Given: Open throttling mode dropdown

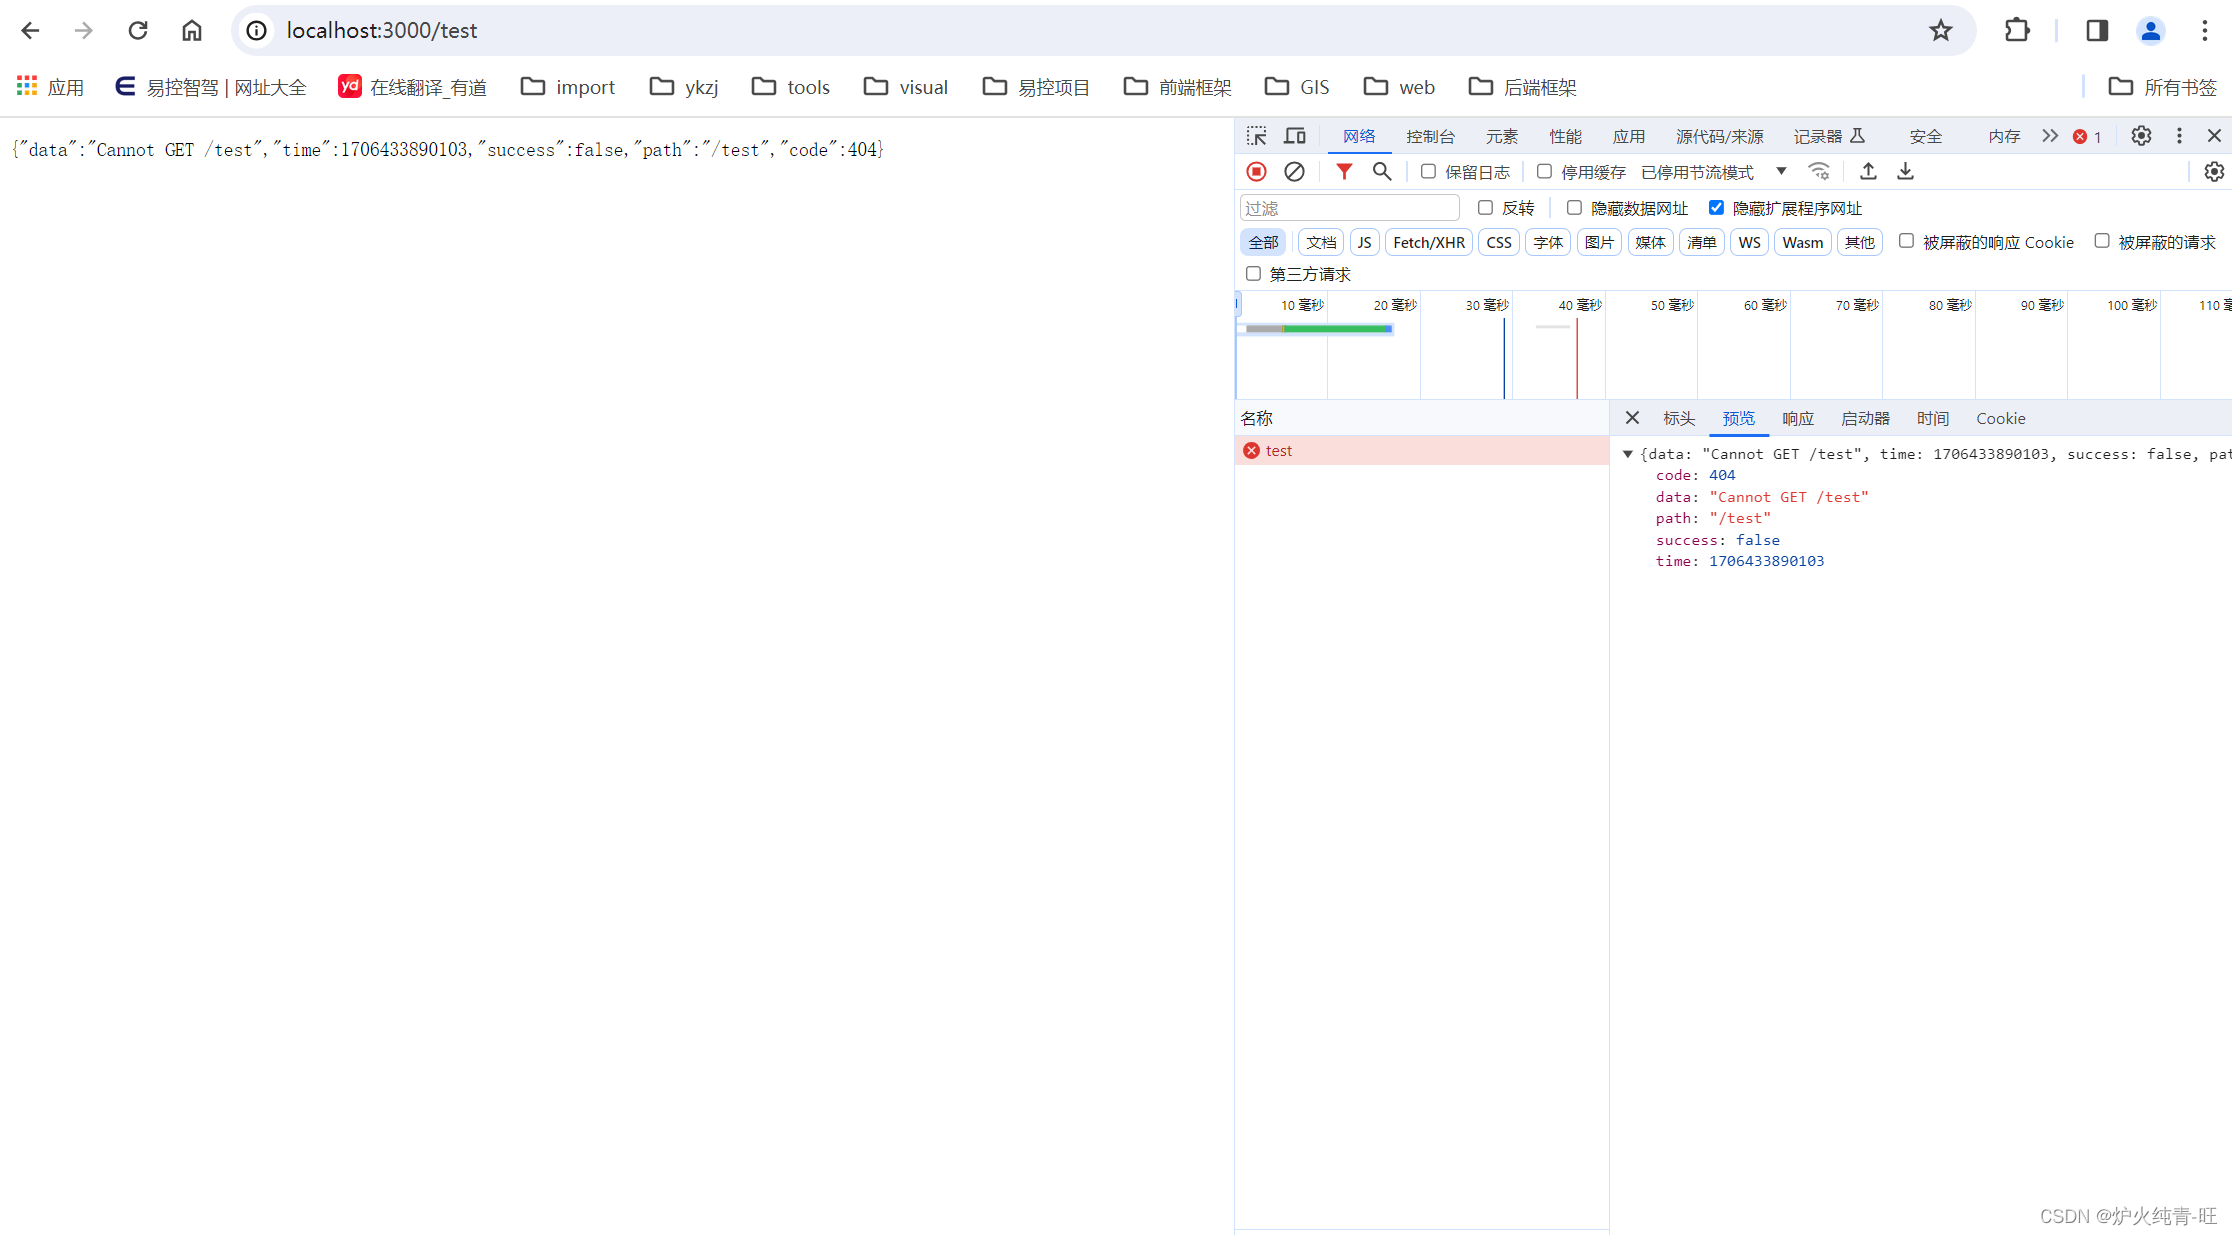Looking at the screenshot, I should click(x=1714, y=172).
